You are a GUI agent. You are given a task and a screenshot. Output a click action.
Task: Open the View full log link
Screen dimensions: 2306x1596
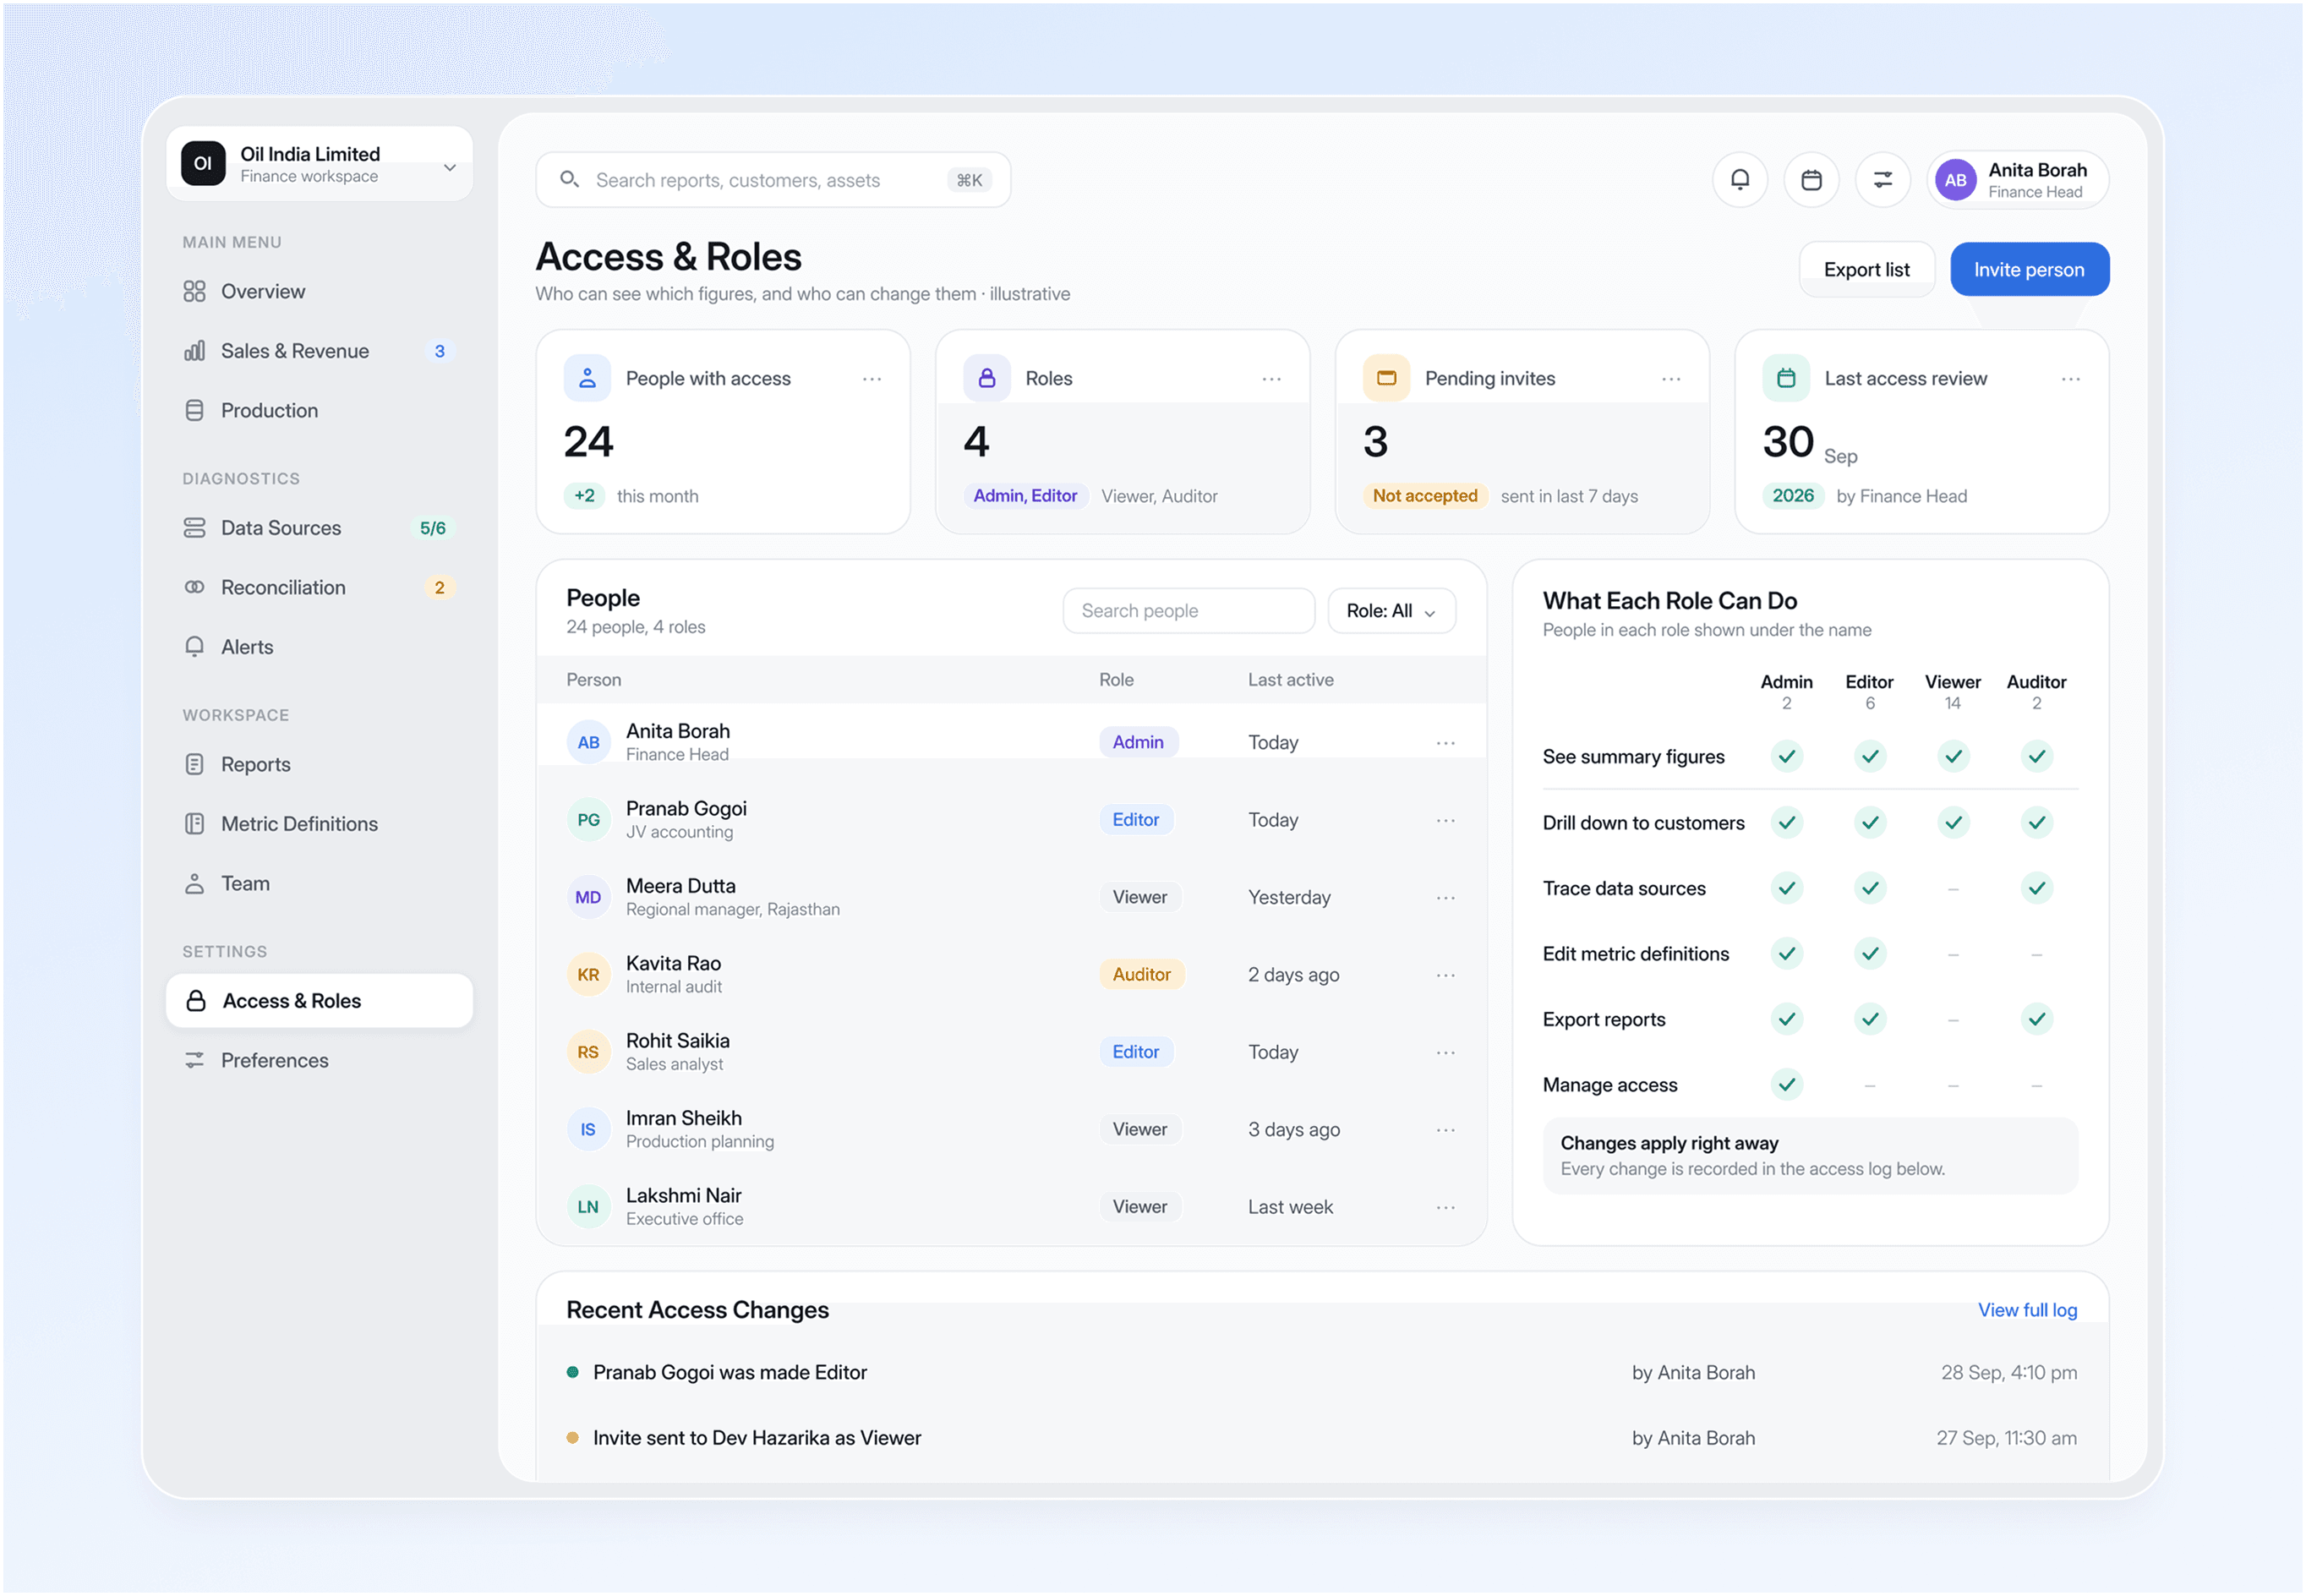click(2027, 1310)
